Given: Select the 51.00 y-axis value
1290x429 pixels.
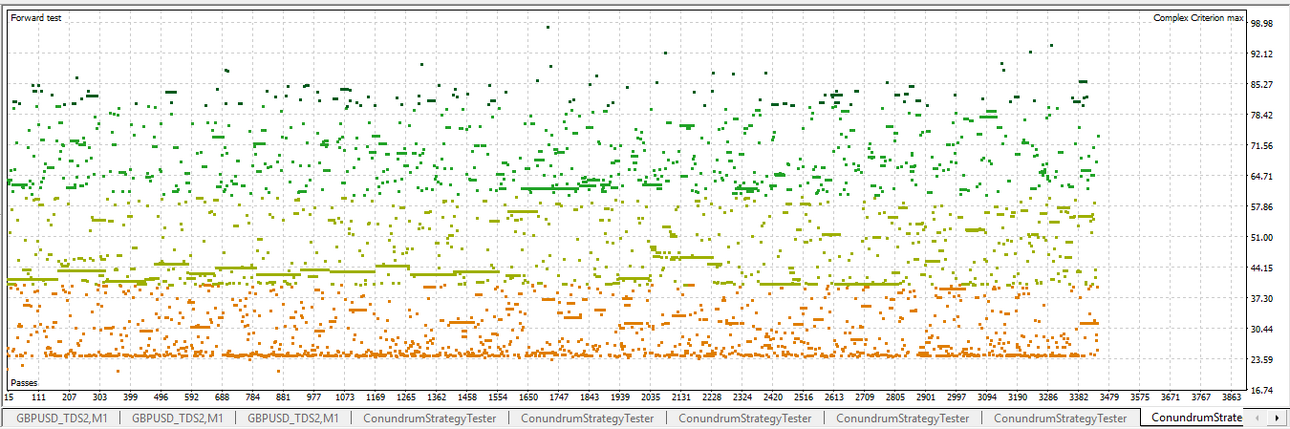Looking at the screenshot, I should point(1264,238).
